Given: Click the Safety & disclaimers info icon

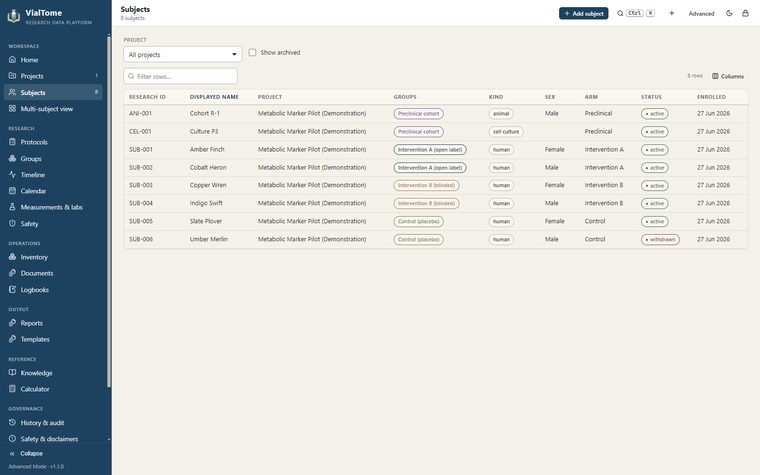Looking at the screenshot, I should (13, 439).
